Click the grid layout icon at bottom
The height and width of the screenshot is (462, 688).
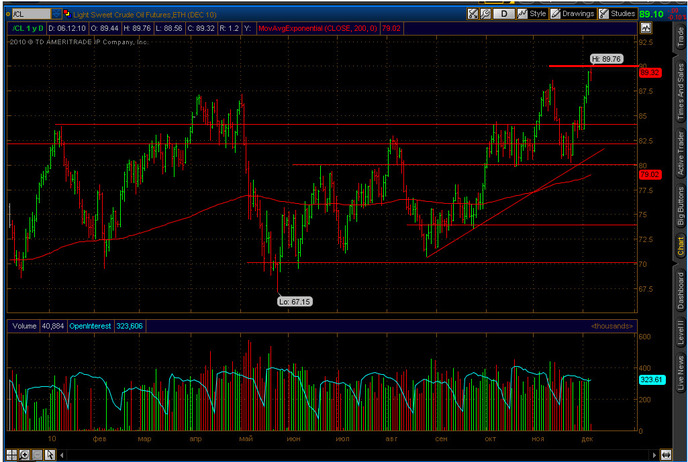pyautogui.click(x=11, y=455)
